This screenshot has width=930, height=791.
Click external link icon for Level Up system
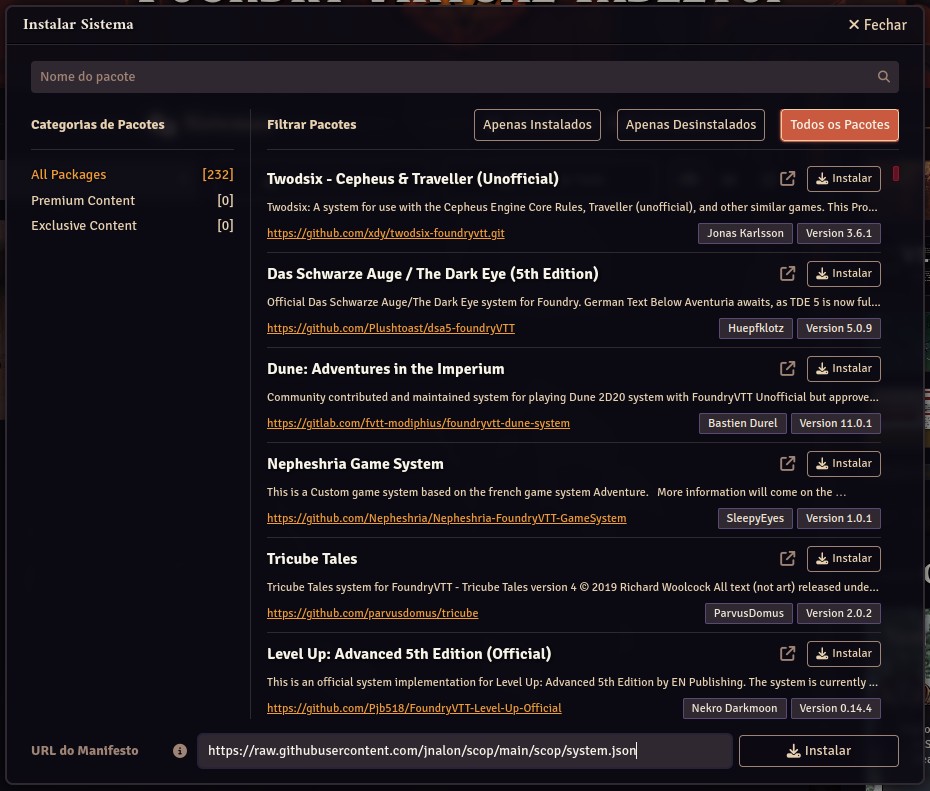pos(787,654)
